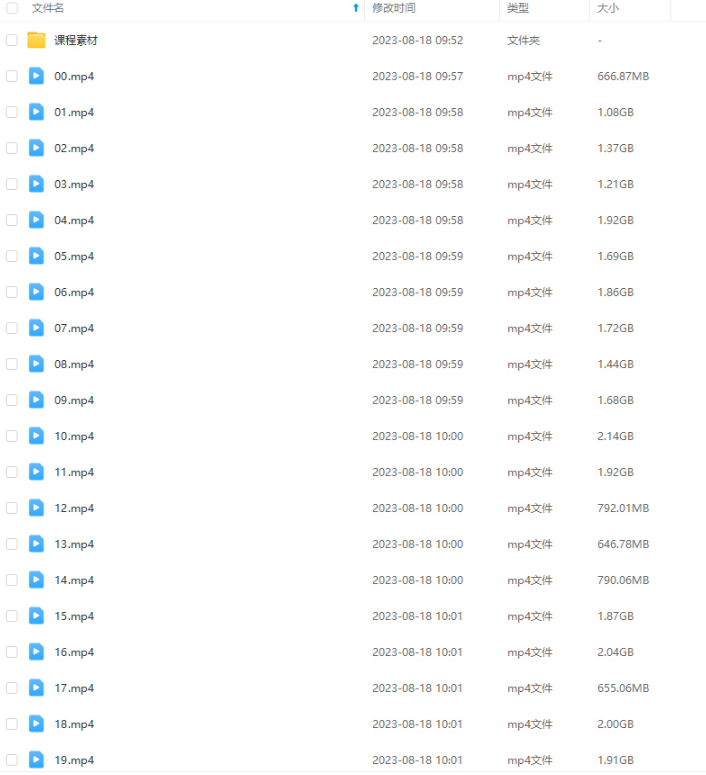Check the box for 00.mp4
The height and width of the screenshot is (775, 706).
tap(12, 76)
